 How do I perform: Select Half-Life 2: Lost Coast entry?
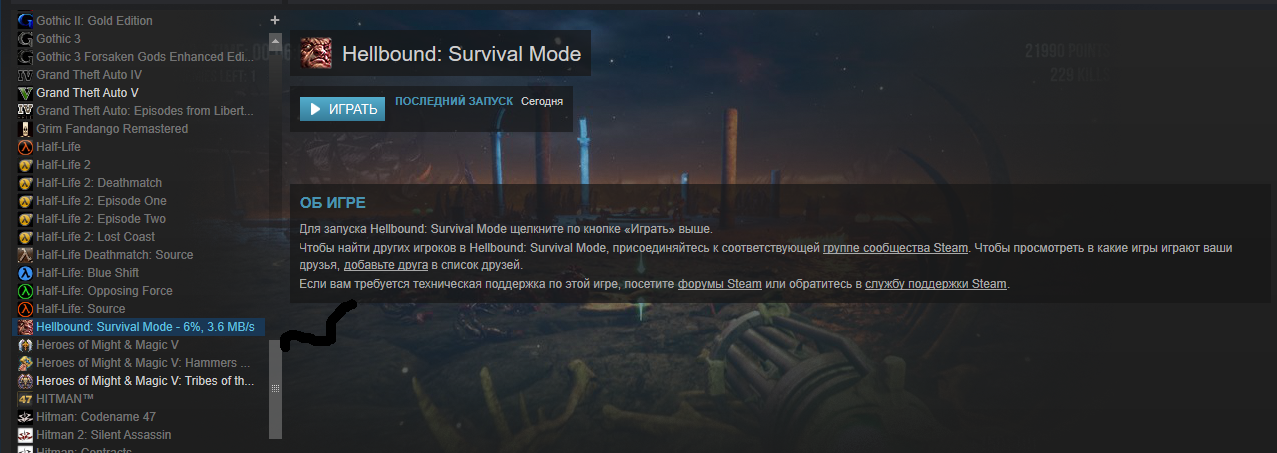(140, 237)
